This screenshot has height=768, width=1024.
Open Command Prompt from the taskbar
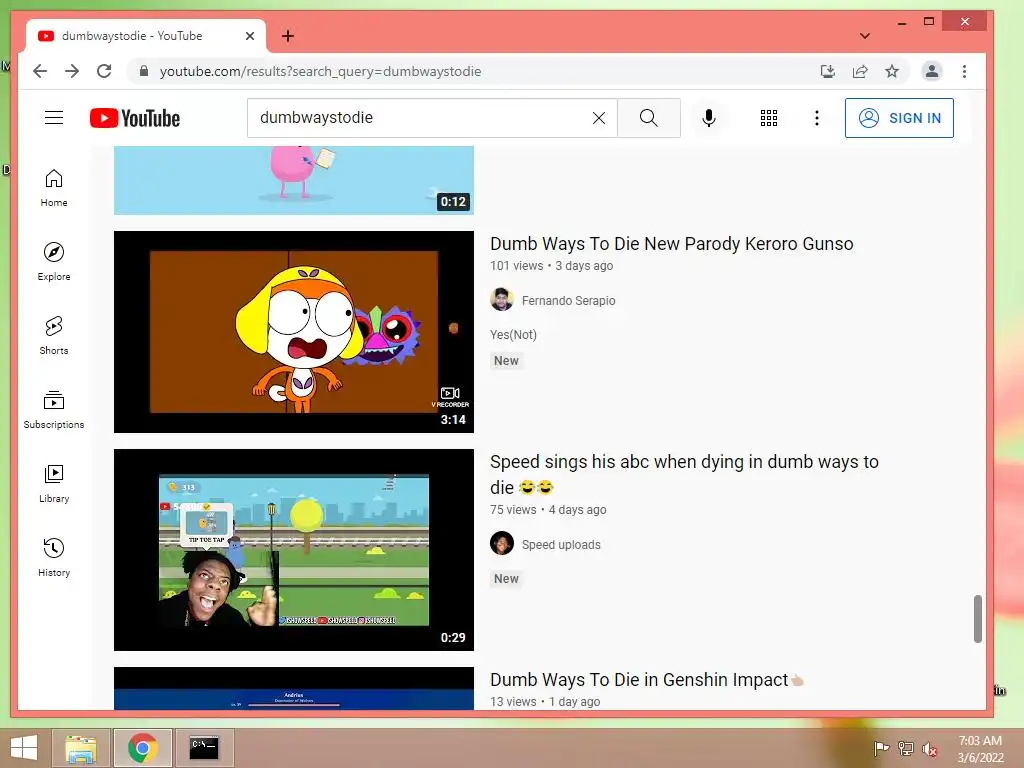(204, 748)
